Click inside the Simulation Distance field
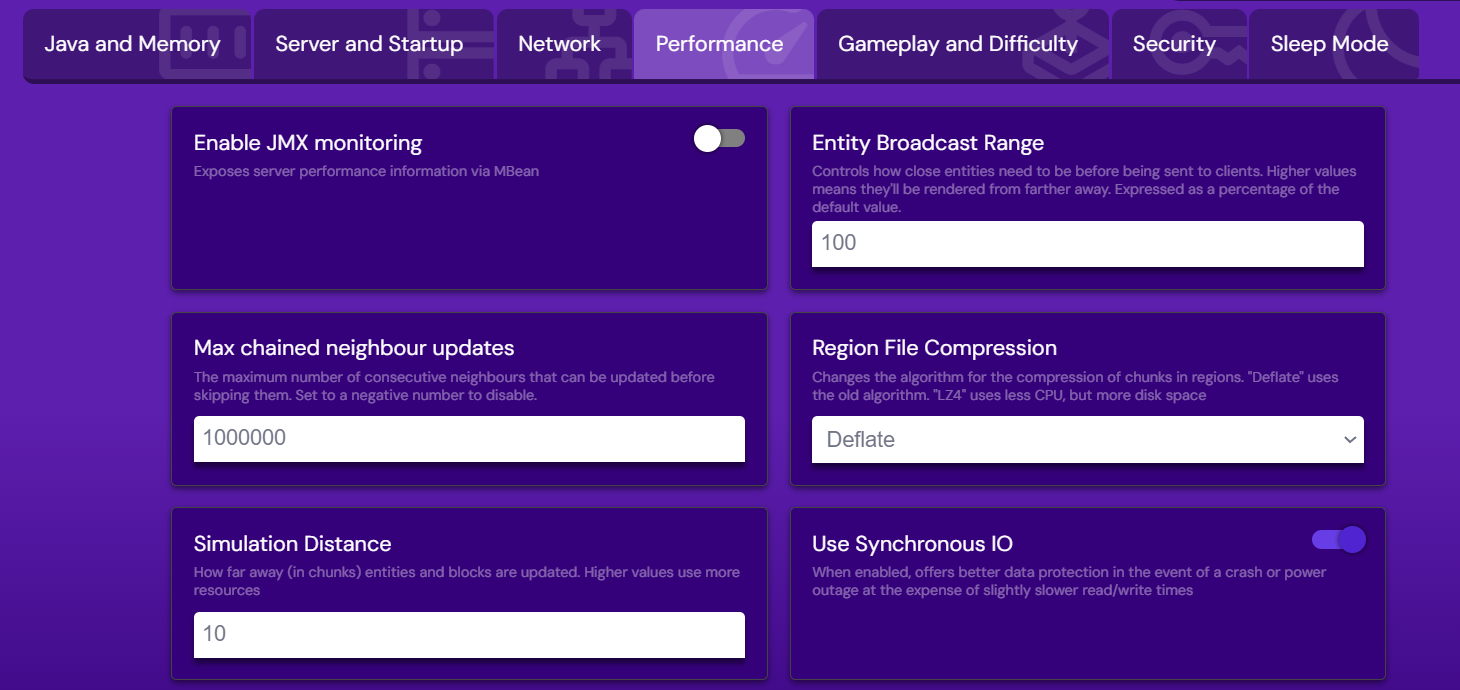Viewport: 1460px width, 690px height. pos(468,635)
